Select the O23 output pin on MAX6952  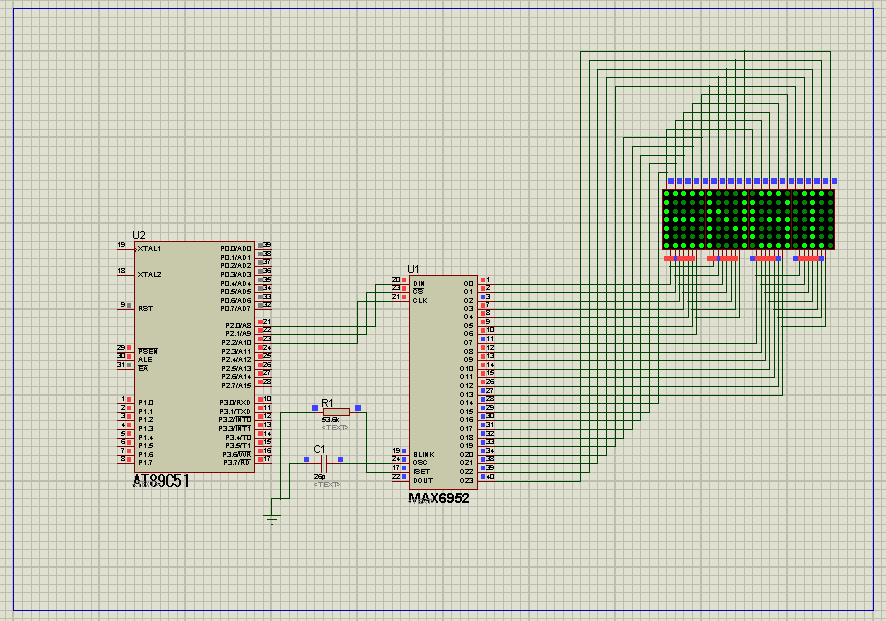[x=467, y=480]
